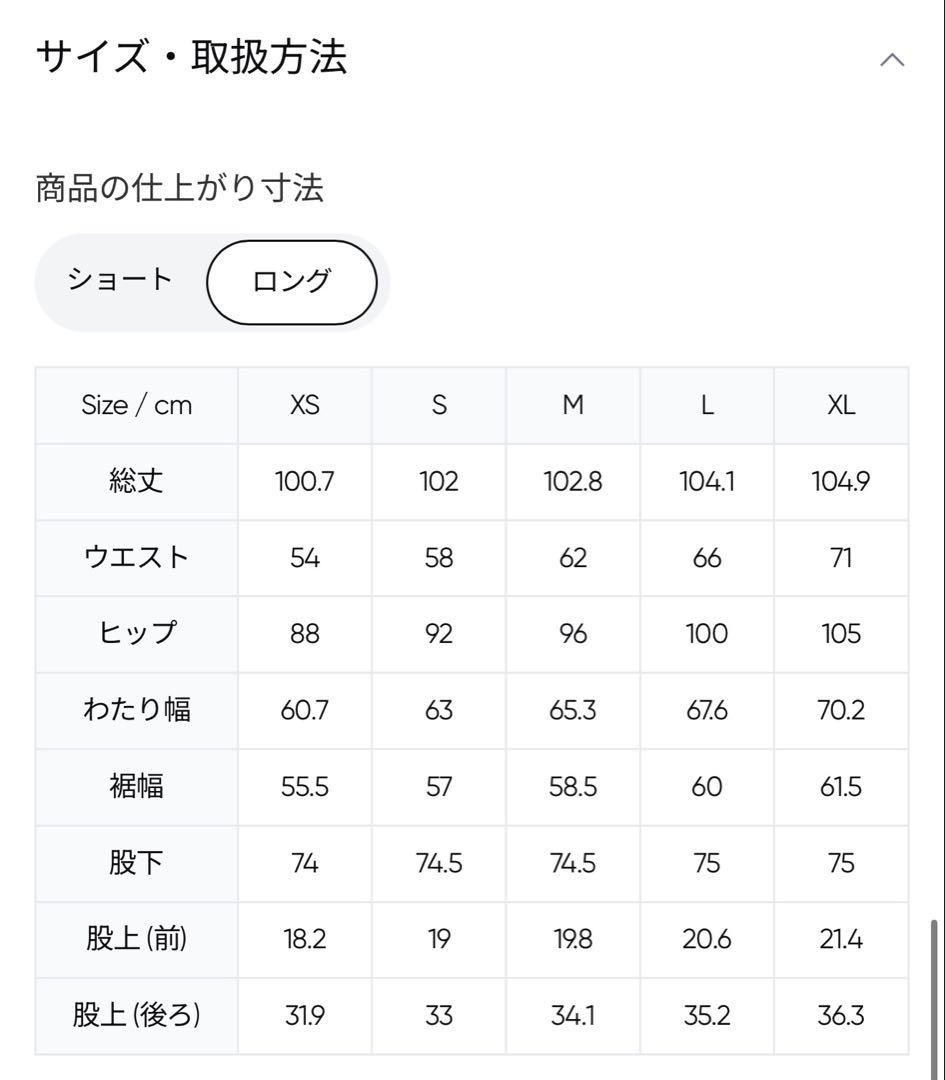This screenshot has width=945, height=1080.
Task: Click the 104.9 total length value for XL
Action: click(x=841, y=481)
